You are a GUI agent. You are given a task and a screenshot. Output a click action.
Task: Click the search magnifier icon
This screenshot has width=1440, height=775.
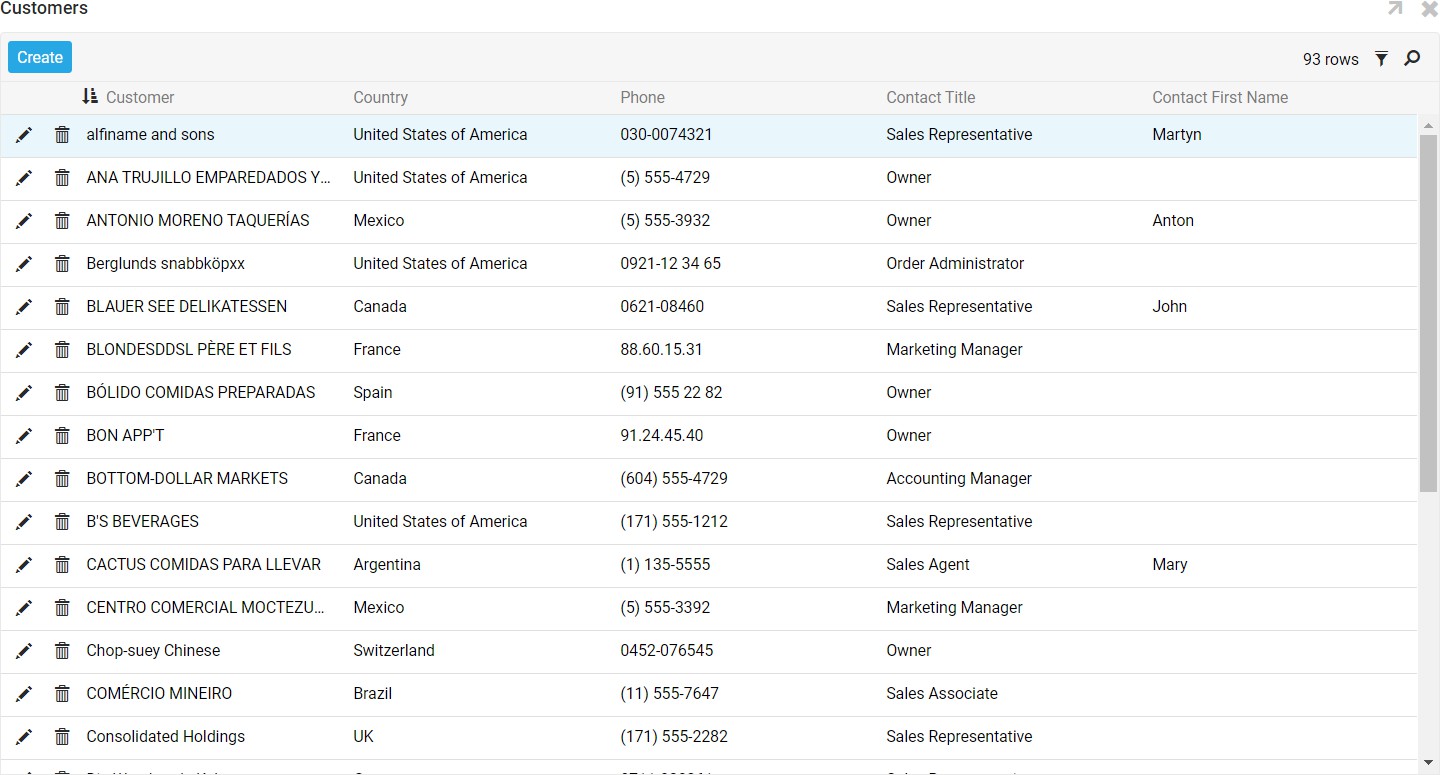(x=1412, y=59)
